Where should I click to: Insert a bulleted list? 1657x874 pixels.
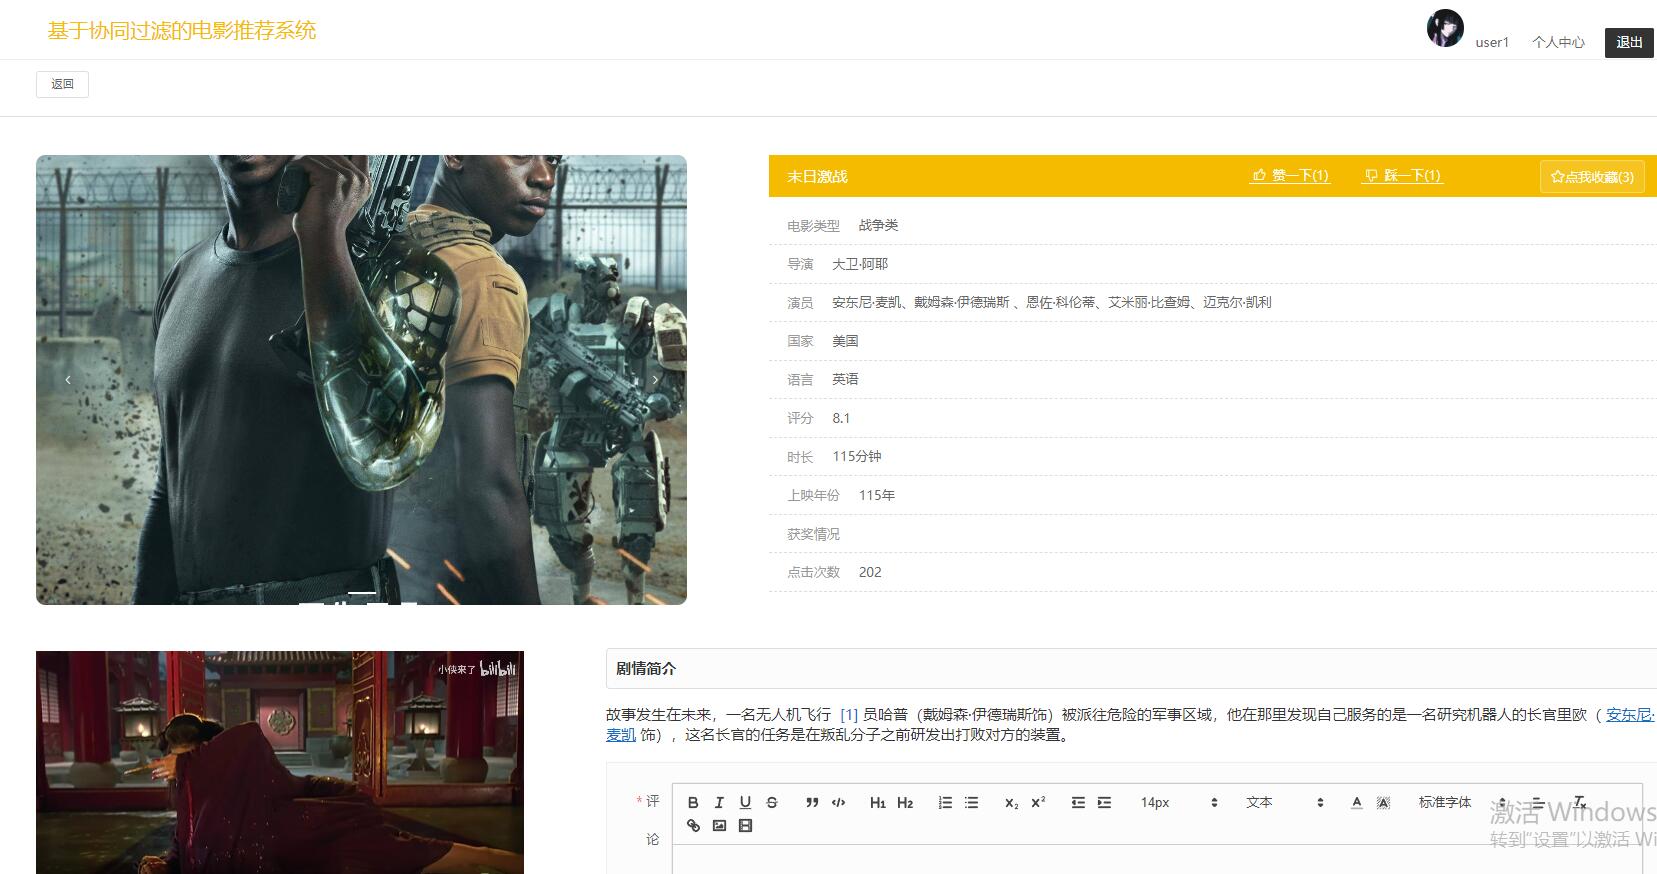pos(971,802)
